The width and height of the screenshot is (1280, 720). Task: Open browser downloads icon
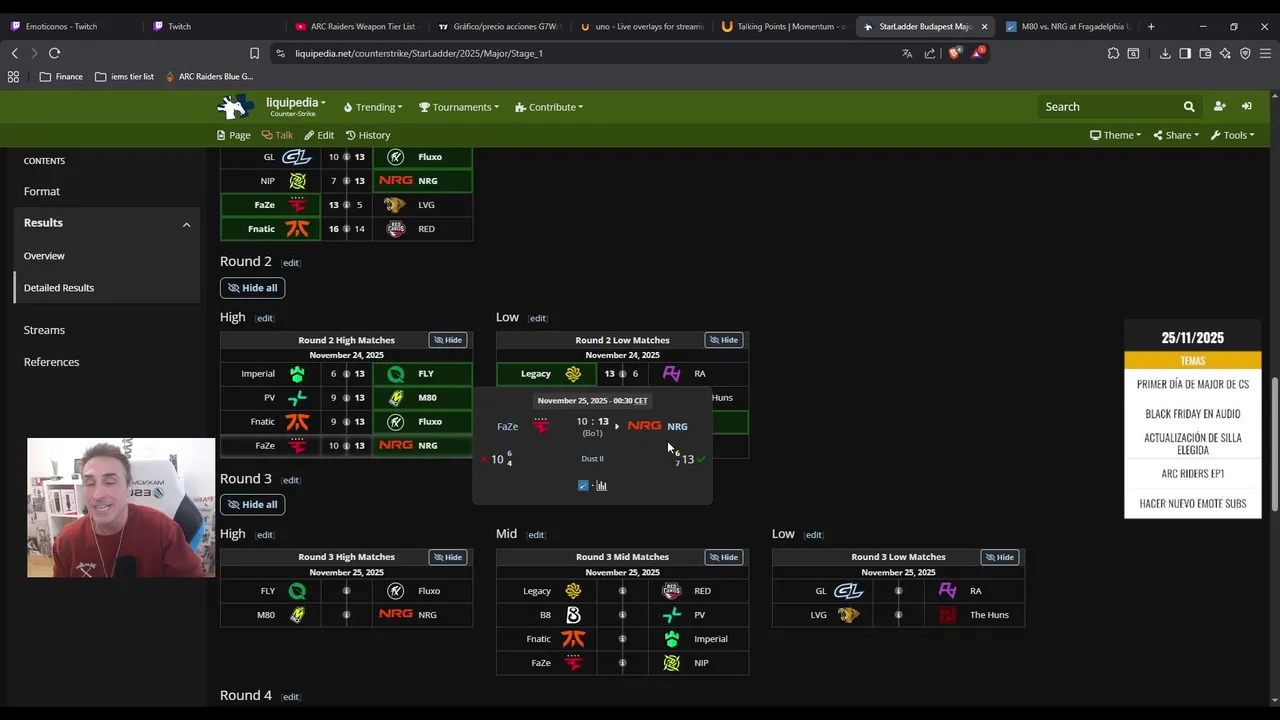click(1165, 53)
